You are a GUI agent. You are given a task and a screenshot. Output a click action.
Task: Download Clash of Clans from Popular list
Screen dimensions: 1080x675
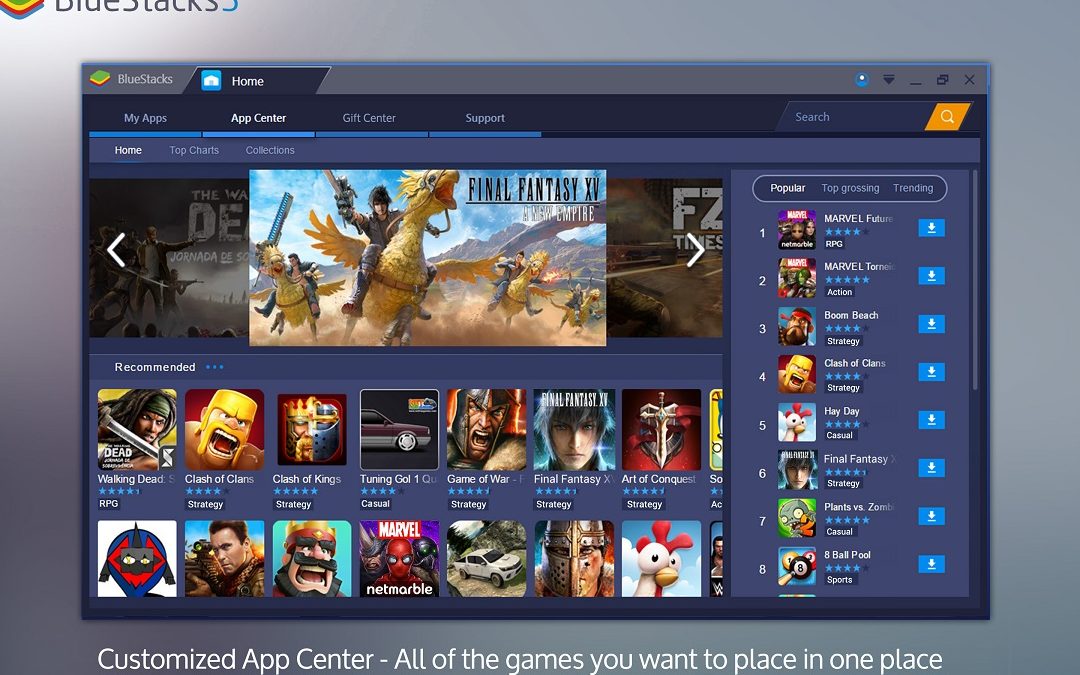(x=931, y=372)
